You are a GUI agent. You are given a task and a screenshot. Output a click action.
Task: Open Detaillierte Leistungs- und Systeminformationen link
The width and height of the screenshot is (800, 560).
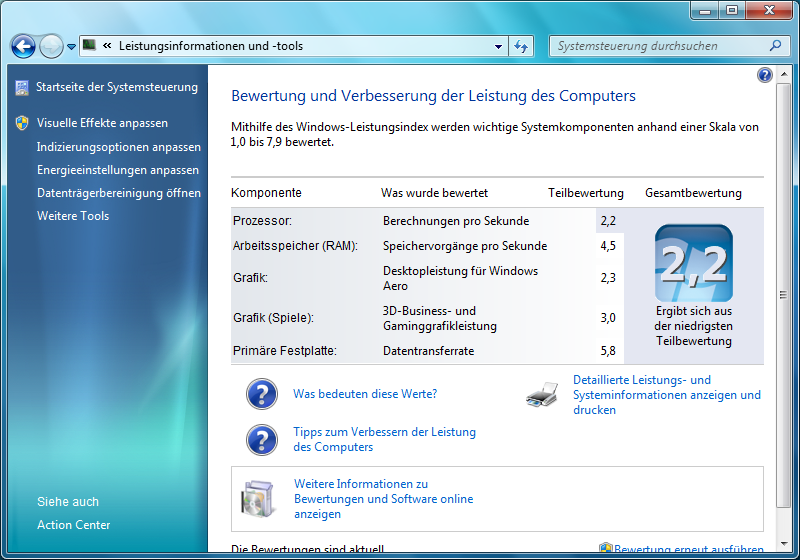coord(666,395)
